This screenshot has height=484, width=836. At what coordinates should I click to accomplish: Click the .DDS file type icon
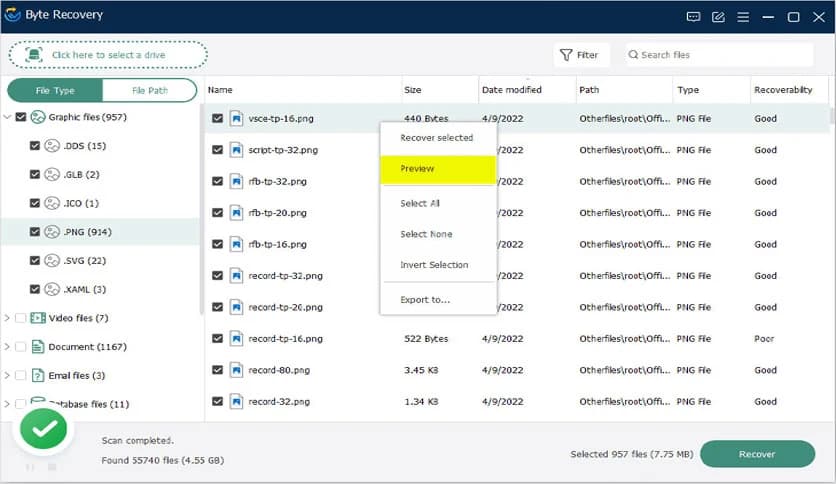(52, 146)
